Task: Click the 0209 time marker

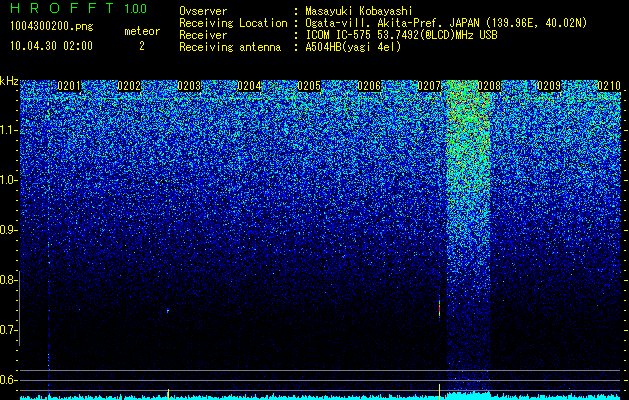Action: [x=549, y=86]
